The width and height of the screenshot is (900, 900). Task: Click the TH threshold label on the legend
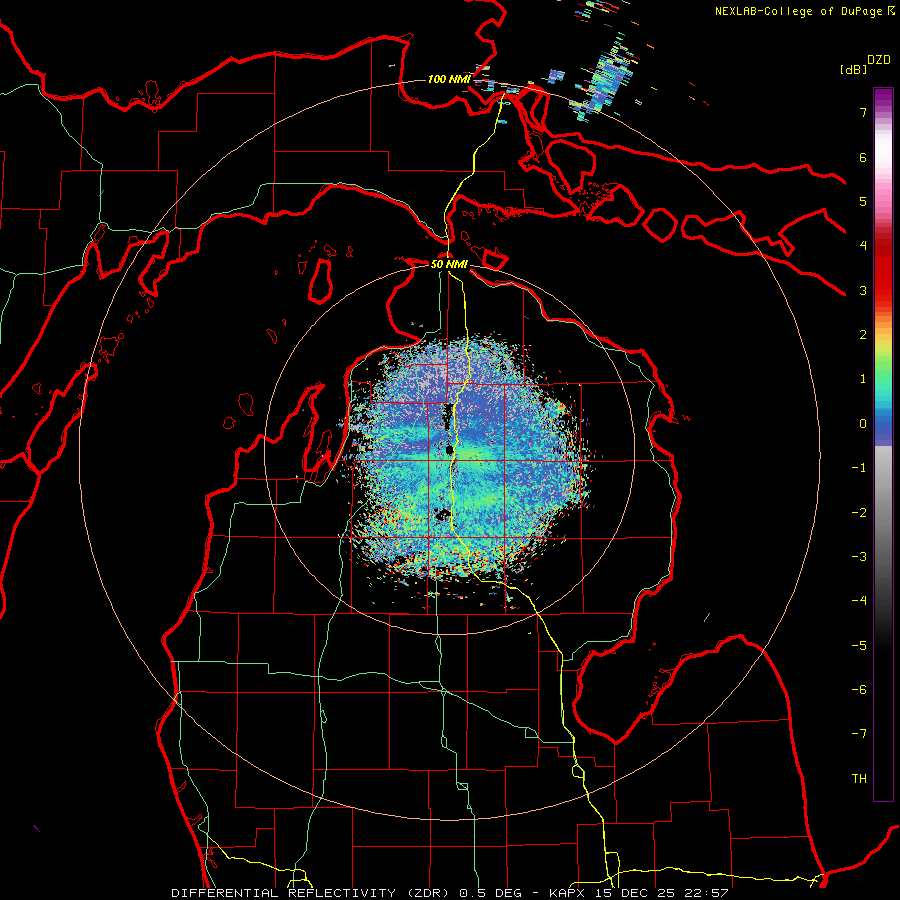tap(859, 779)
